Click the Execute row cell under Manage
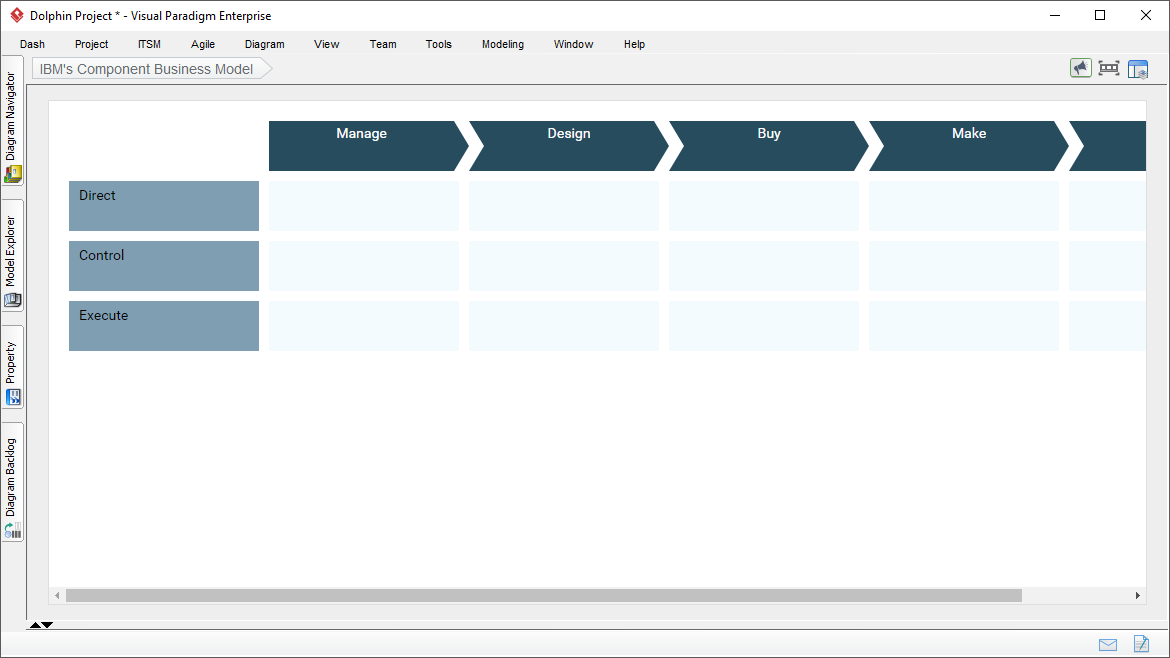 coord(363,326)
